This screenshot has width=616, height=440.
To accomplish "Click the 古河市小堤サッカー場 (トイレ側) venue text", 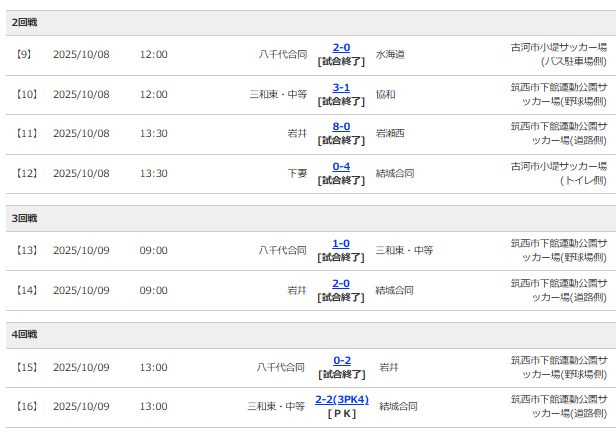I will tap(557, 173).
